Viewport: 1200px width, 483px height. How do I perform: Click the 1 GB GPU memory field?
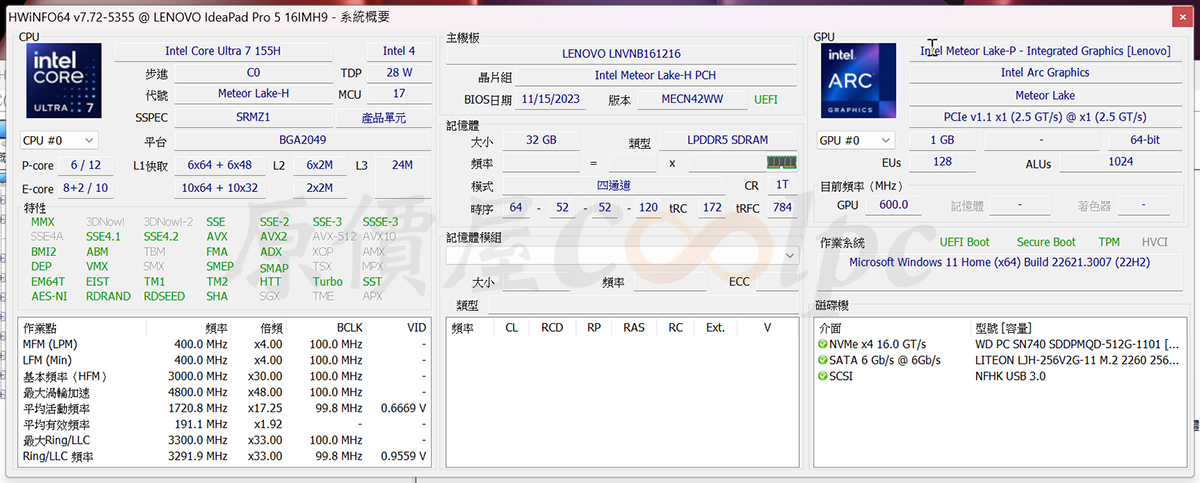942,141
